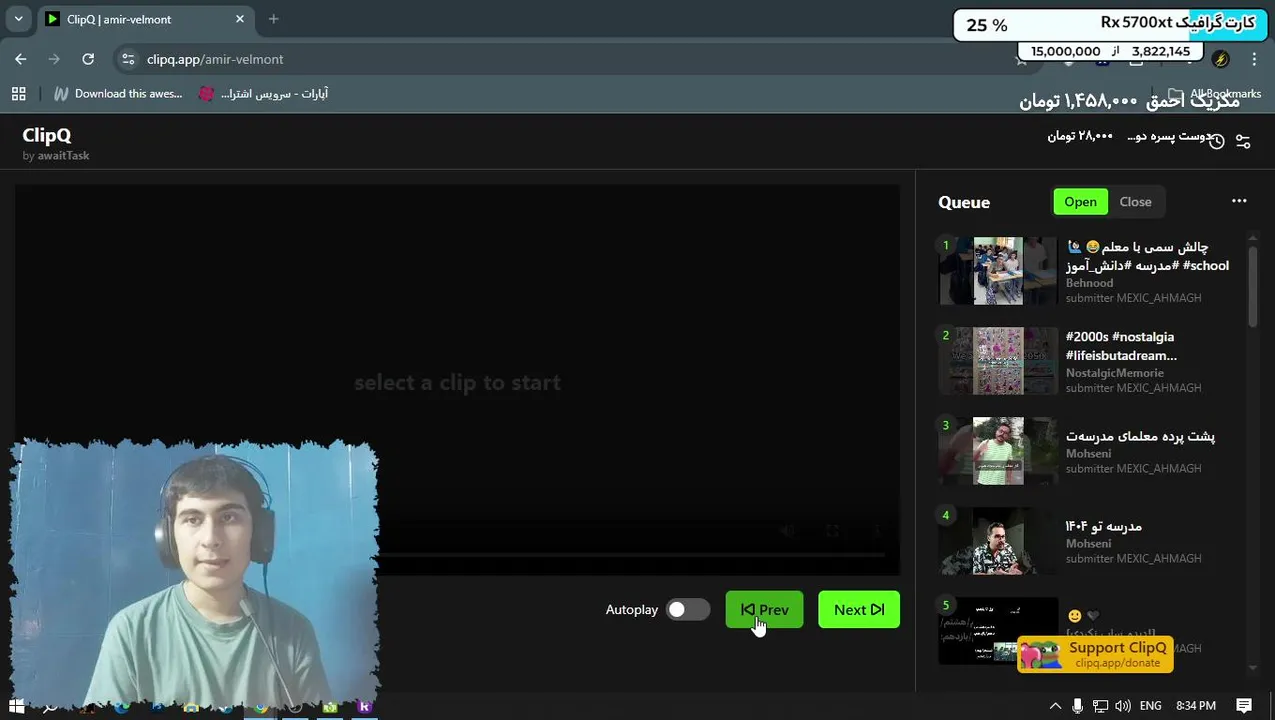Select queue clip 1 thumbnail
Viewport: 1275px width, 720px height.
pyautogui.click(x=998, y=271)
